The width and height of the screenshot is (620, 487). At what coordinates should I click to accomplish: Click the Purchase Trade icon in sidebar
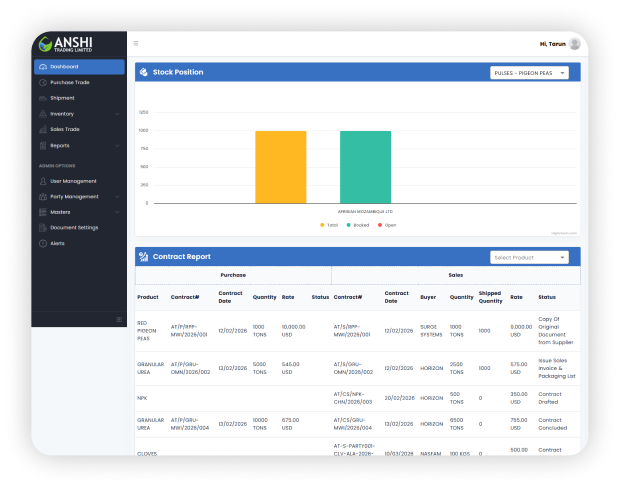pos(43,83)
